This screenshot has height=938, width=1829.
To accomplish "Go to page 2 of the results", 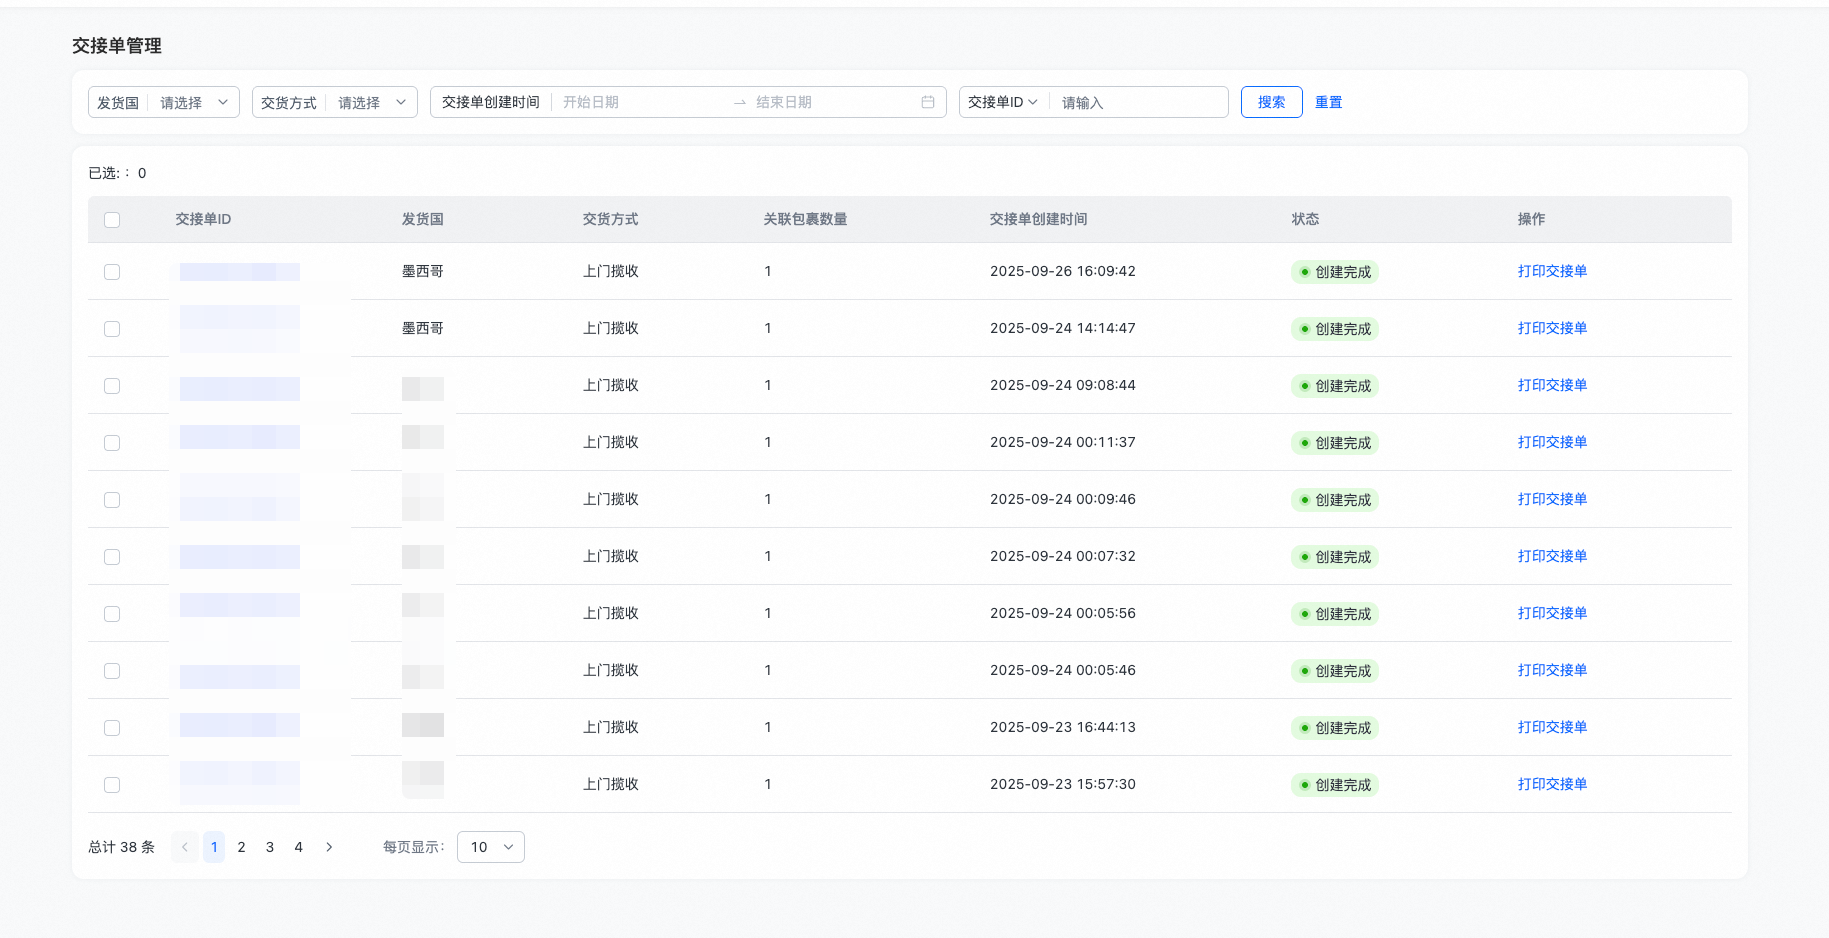I will 241,847.
